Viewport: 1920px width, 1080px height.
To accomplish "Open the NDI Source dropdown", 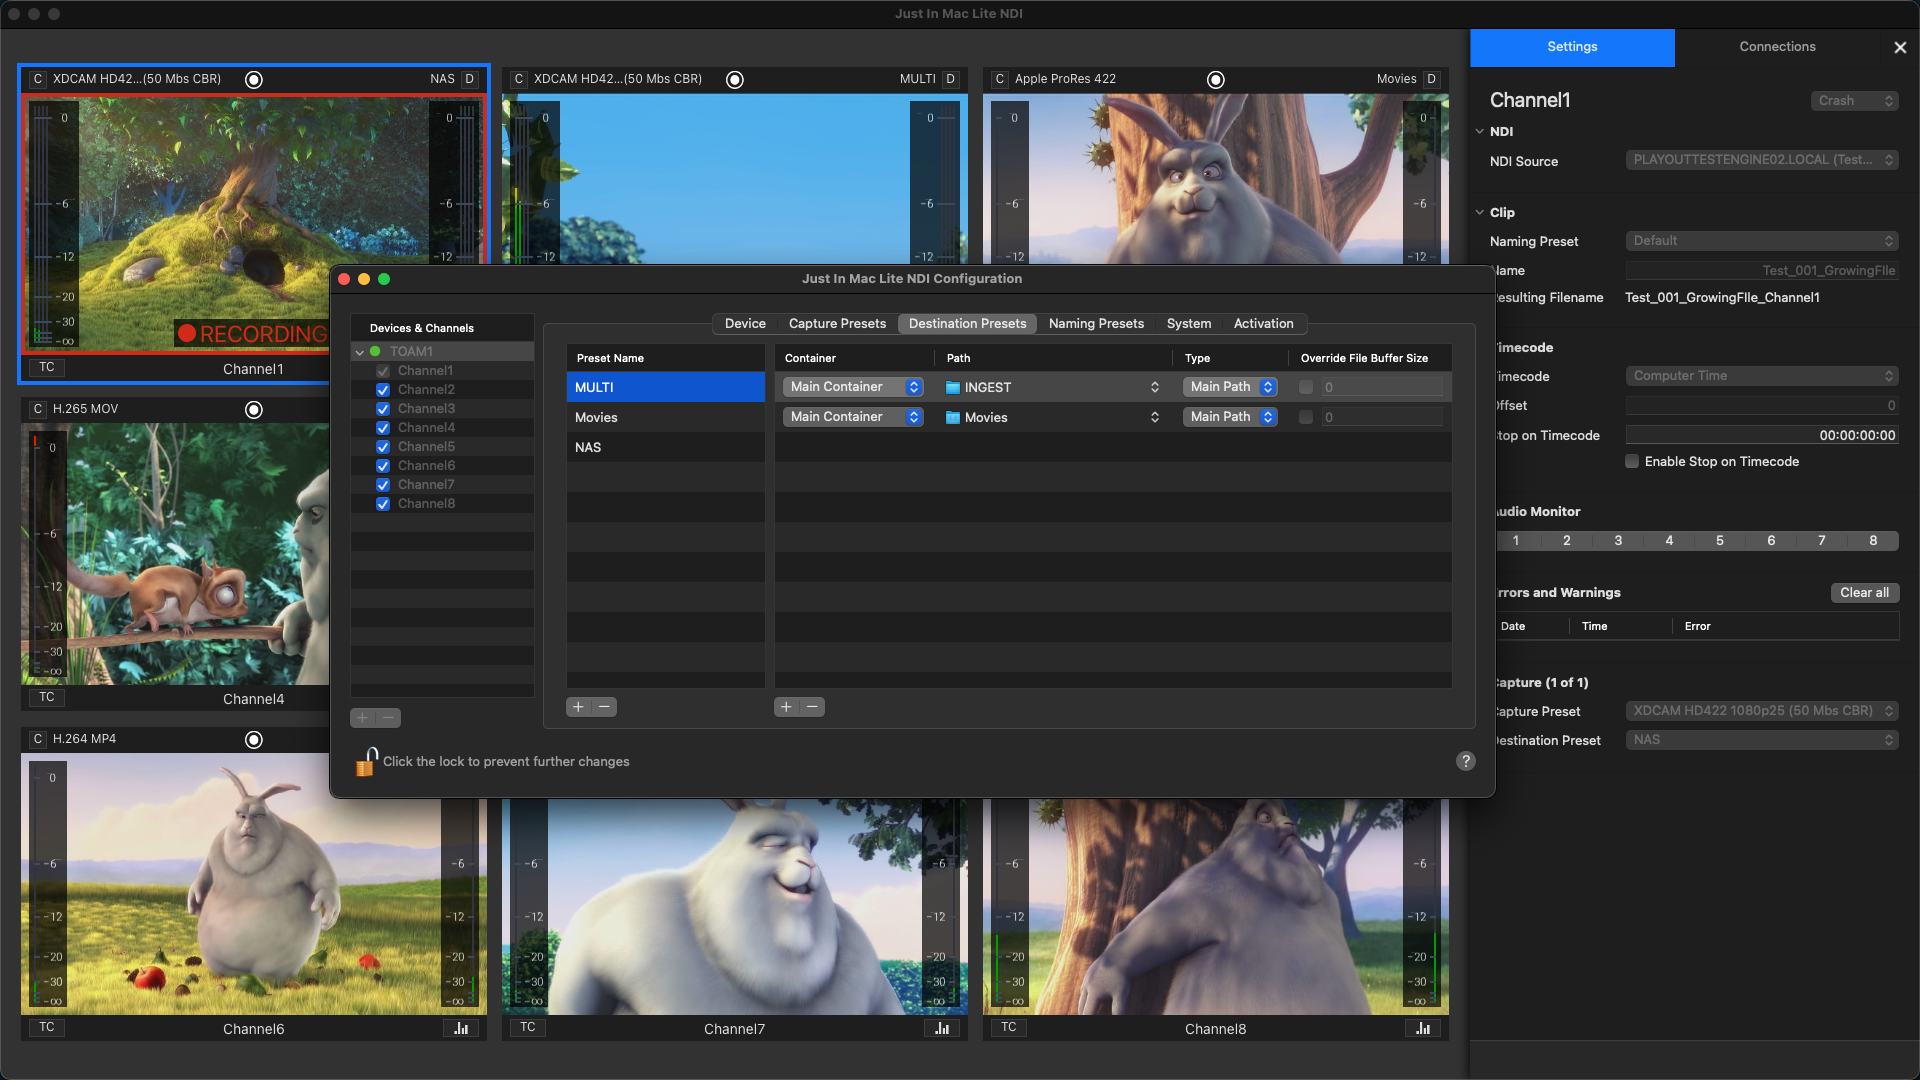I will click(1761, 160).
